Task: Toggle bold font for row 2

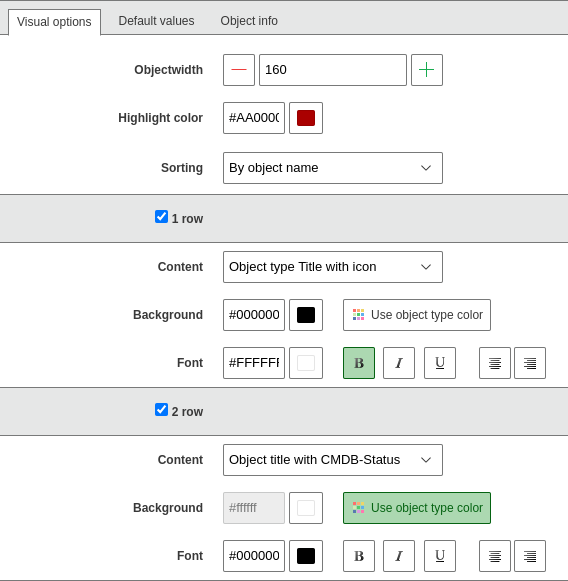Action: [359, 556]
